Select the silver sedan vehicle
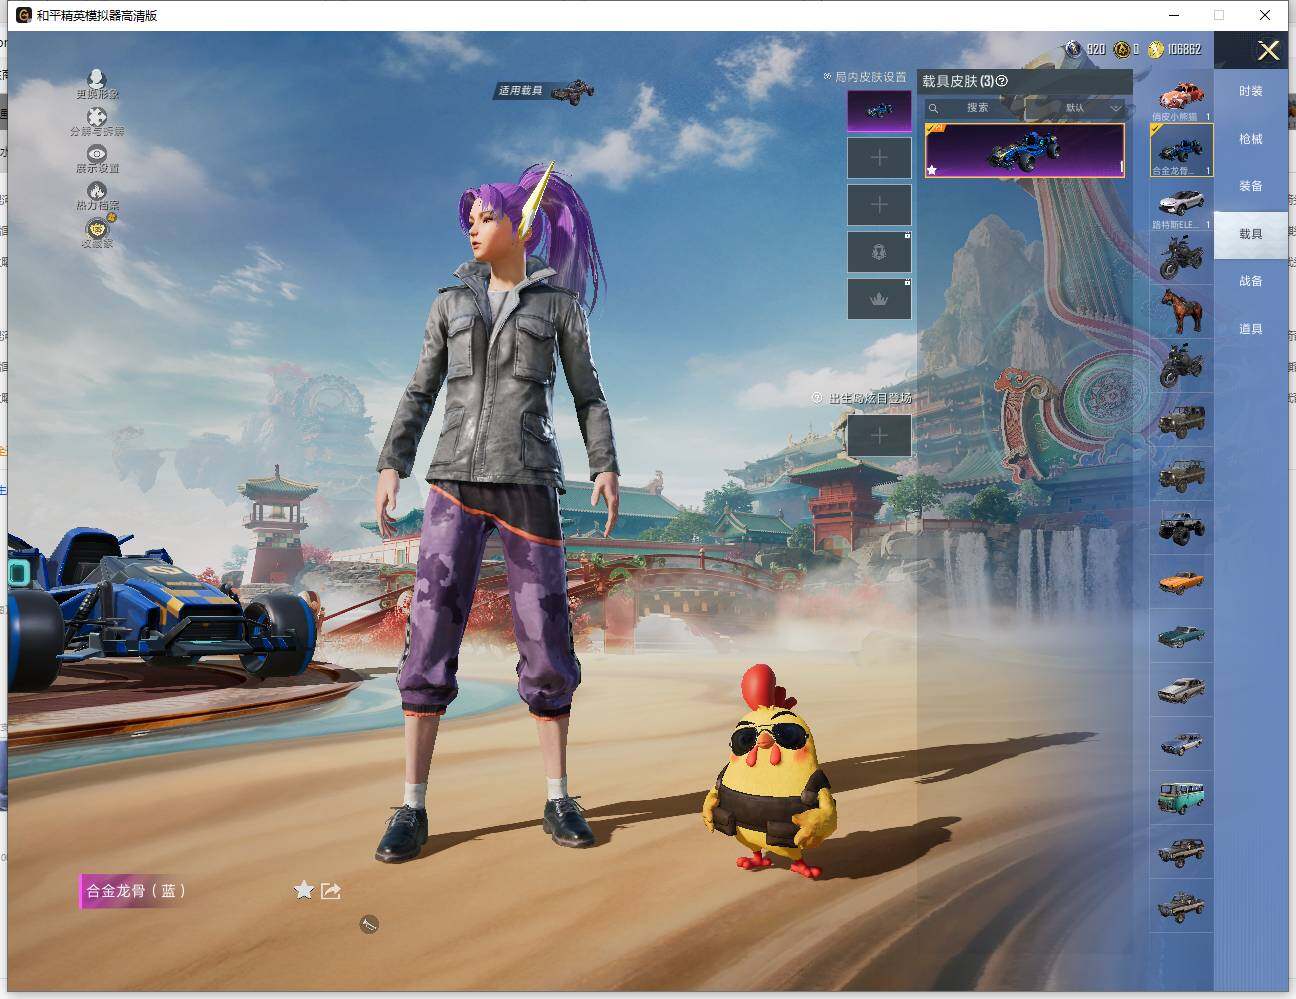 (1181, 689)
